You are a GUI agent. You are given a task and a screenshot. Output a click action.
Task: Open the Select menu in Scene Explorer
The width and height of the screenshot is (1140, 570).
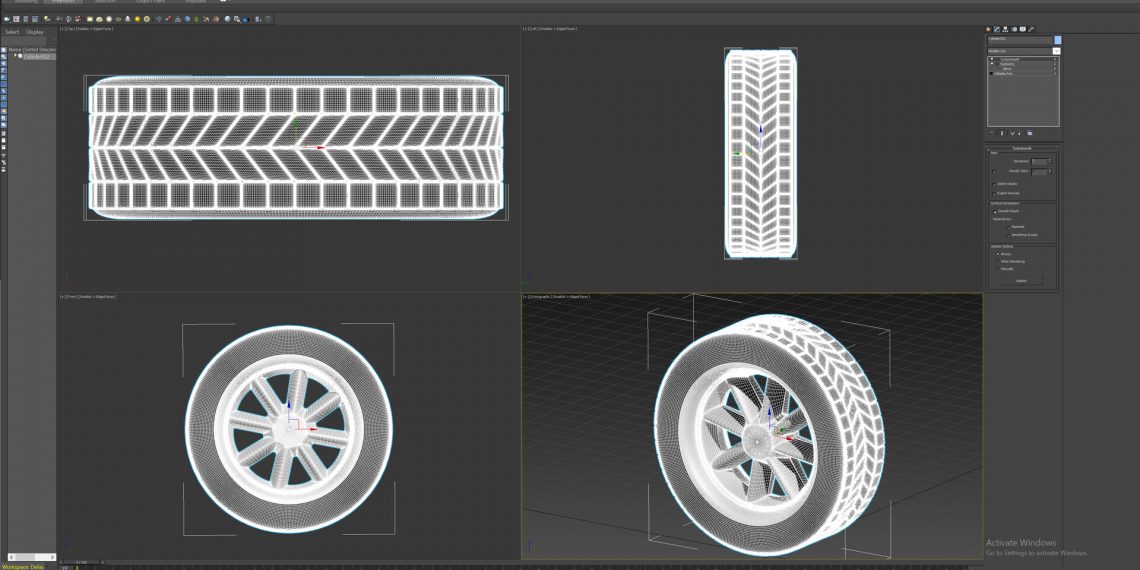[x=12, y=32]
